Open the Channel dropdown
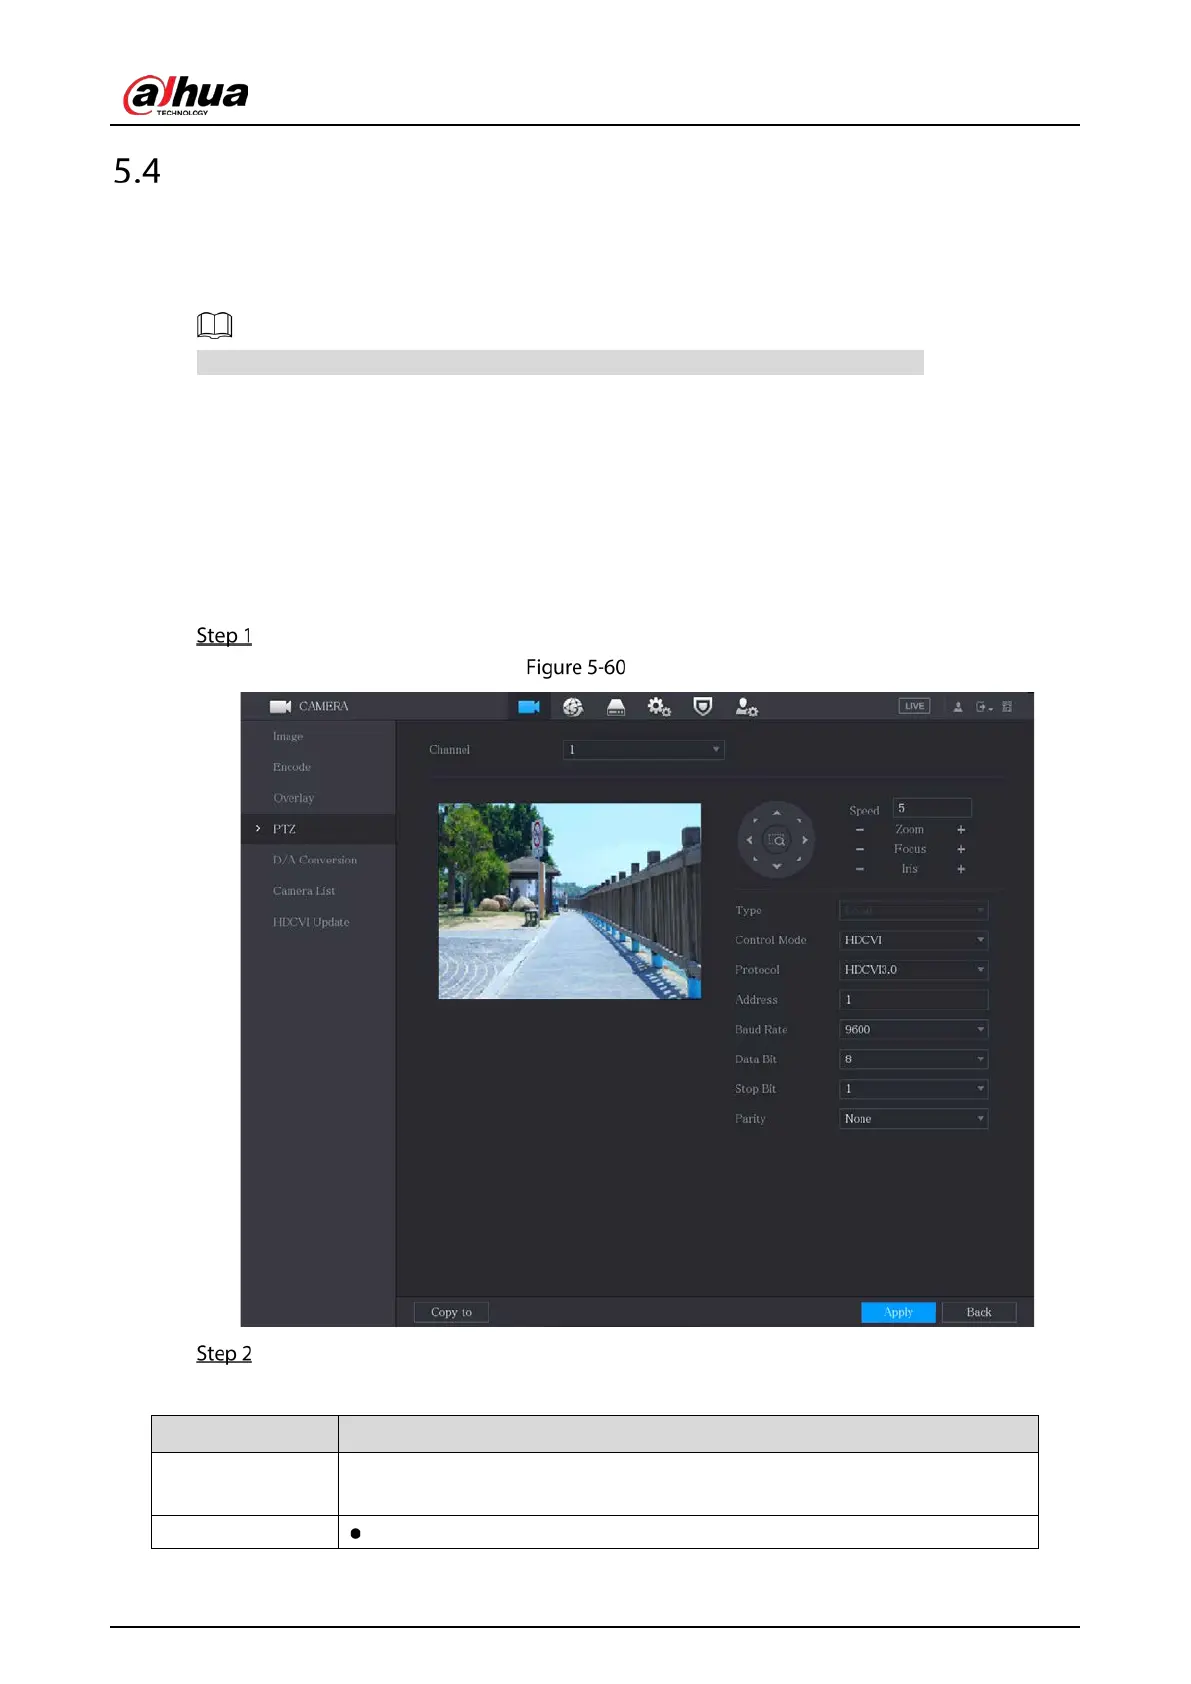 pos(643,749)
